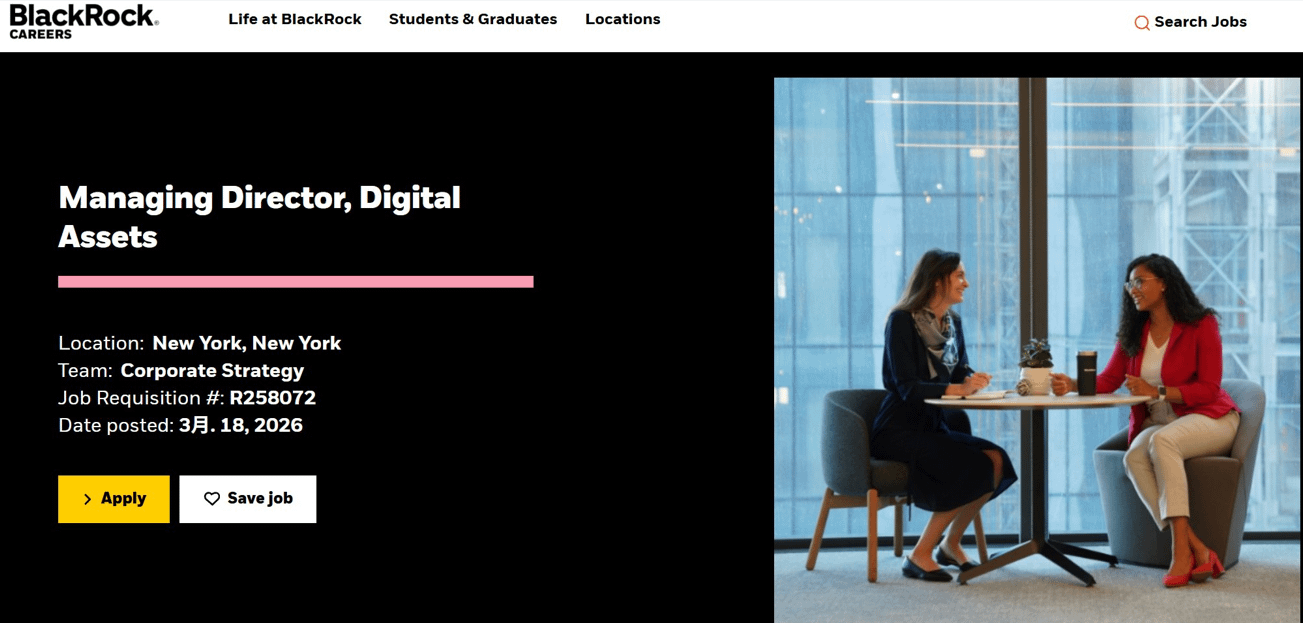Open the Locations menu item
The width and height of the screenshot is (1303, 623).
623,19
